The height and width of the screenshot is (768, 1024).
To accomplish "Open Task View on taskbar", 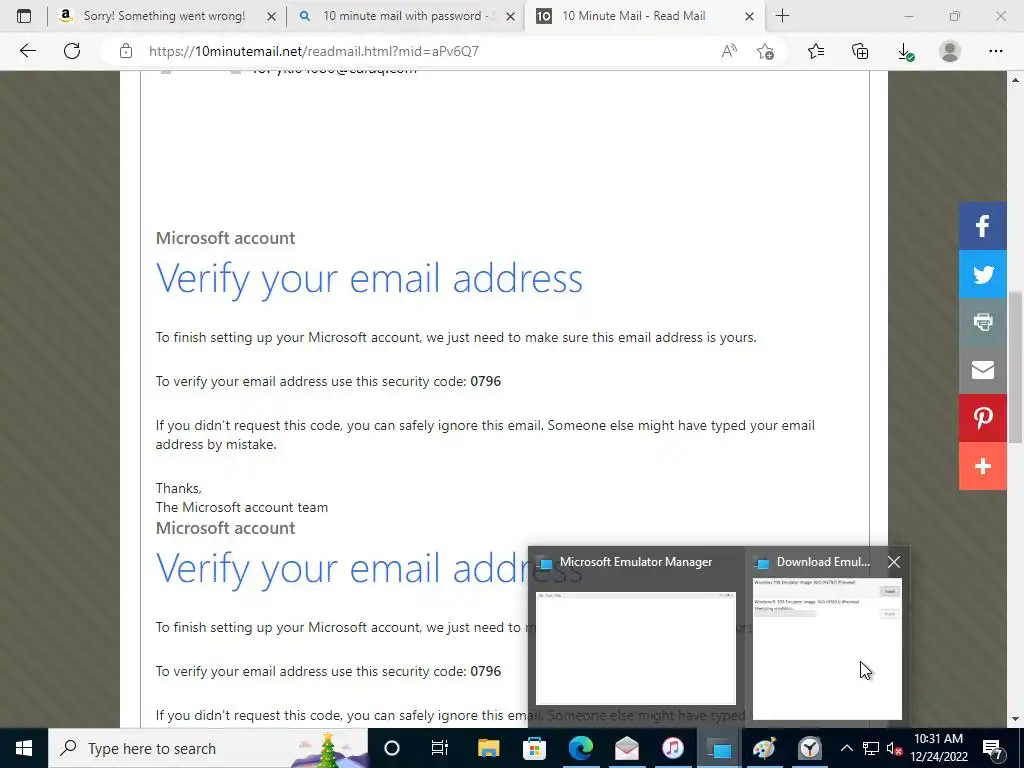I will click(x=440, y=748).
